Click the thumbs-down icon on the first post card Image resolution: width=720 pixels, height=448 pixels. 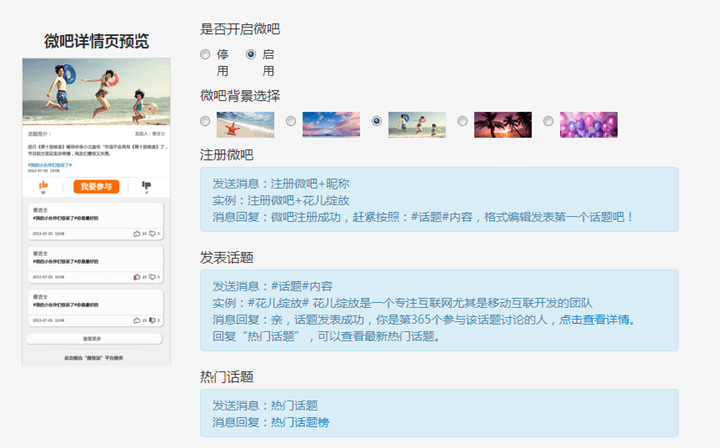(x=152, y=234)
